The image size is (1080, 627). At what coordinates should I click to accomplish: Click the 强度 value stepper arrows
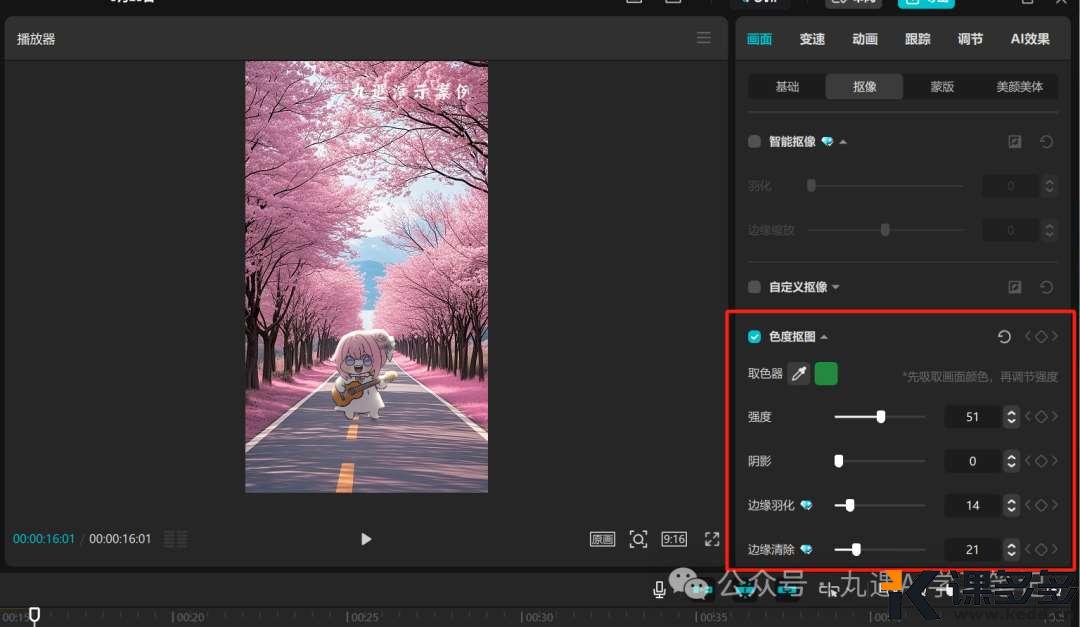[x=1011, y=416]
